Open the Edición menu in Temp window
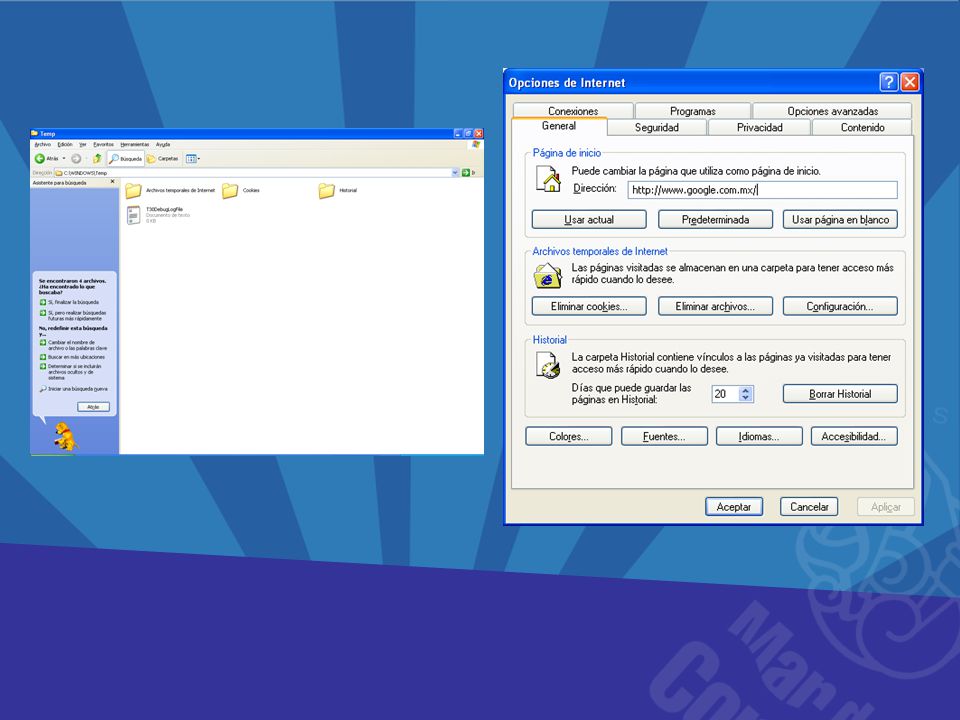The height and width of the screenshot is (720, 960). [x=65, y=144]
